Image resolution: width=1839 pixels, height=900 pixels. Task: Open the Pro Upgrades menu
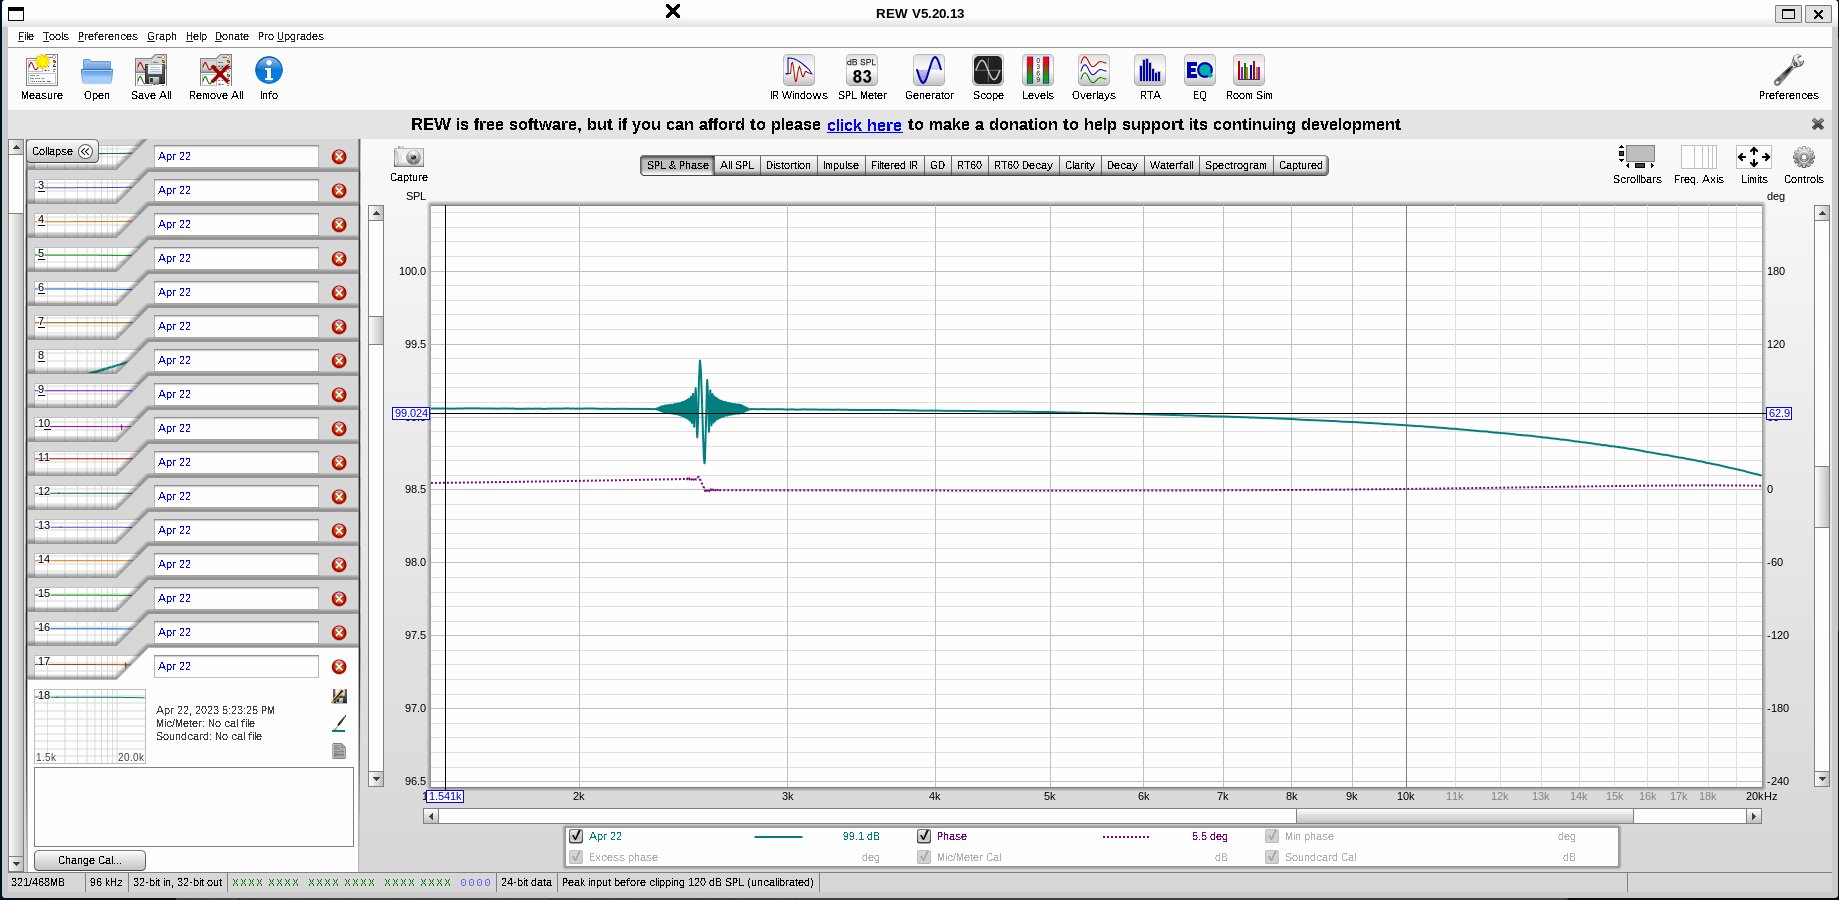291,36
